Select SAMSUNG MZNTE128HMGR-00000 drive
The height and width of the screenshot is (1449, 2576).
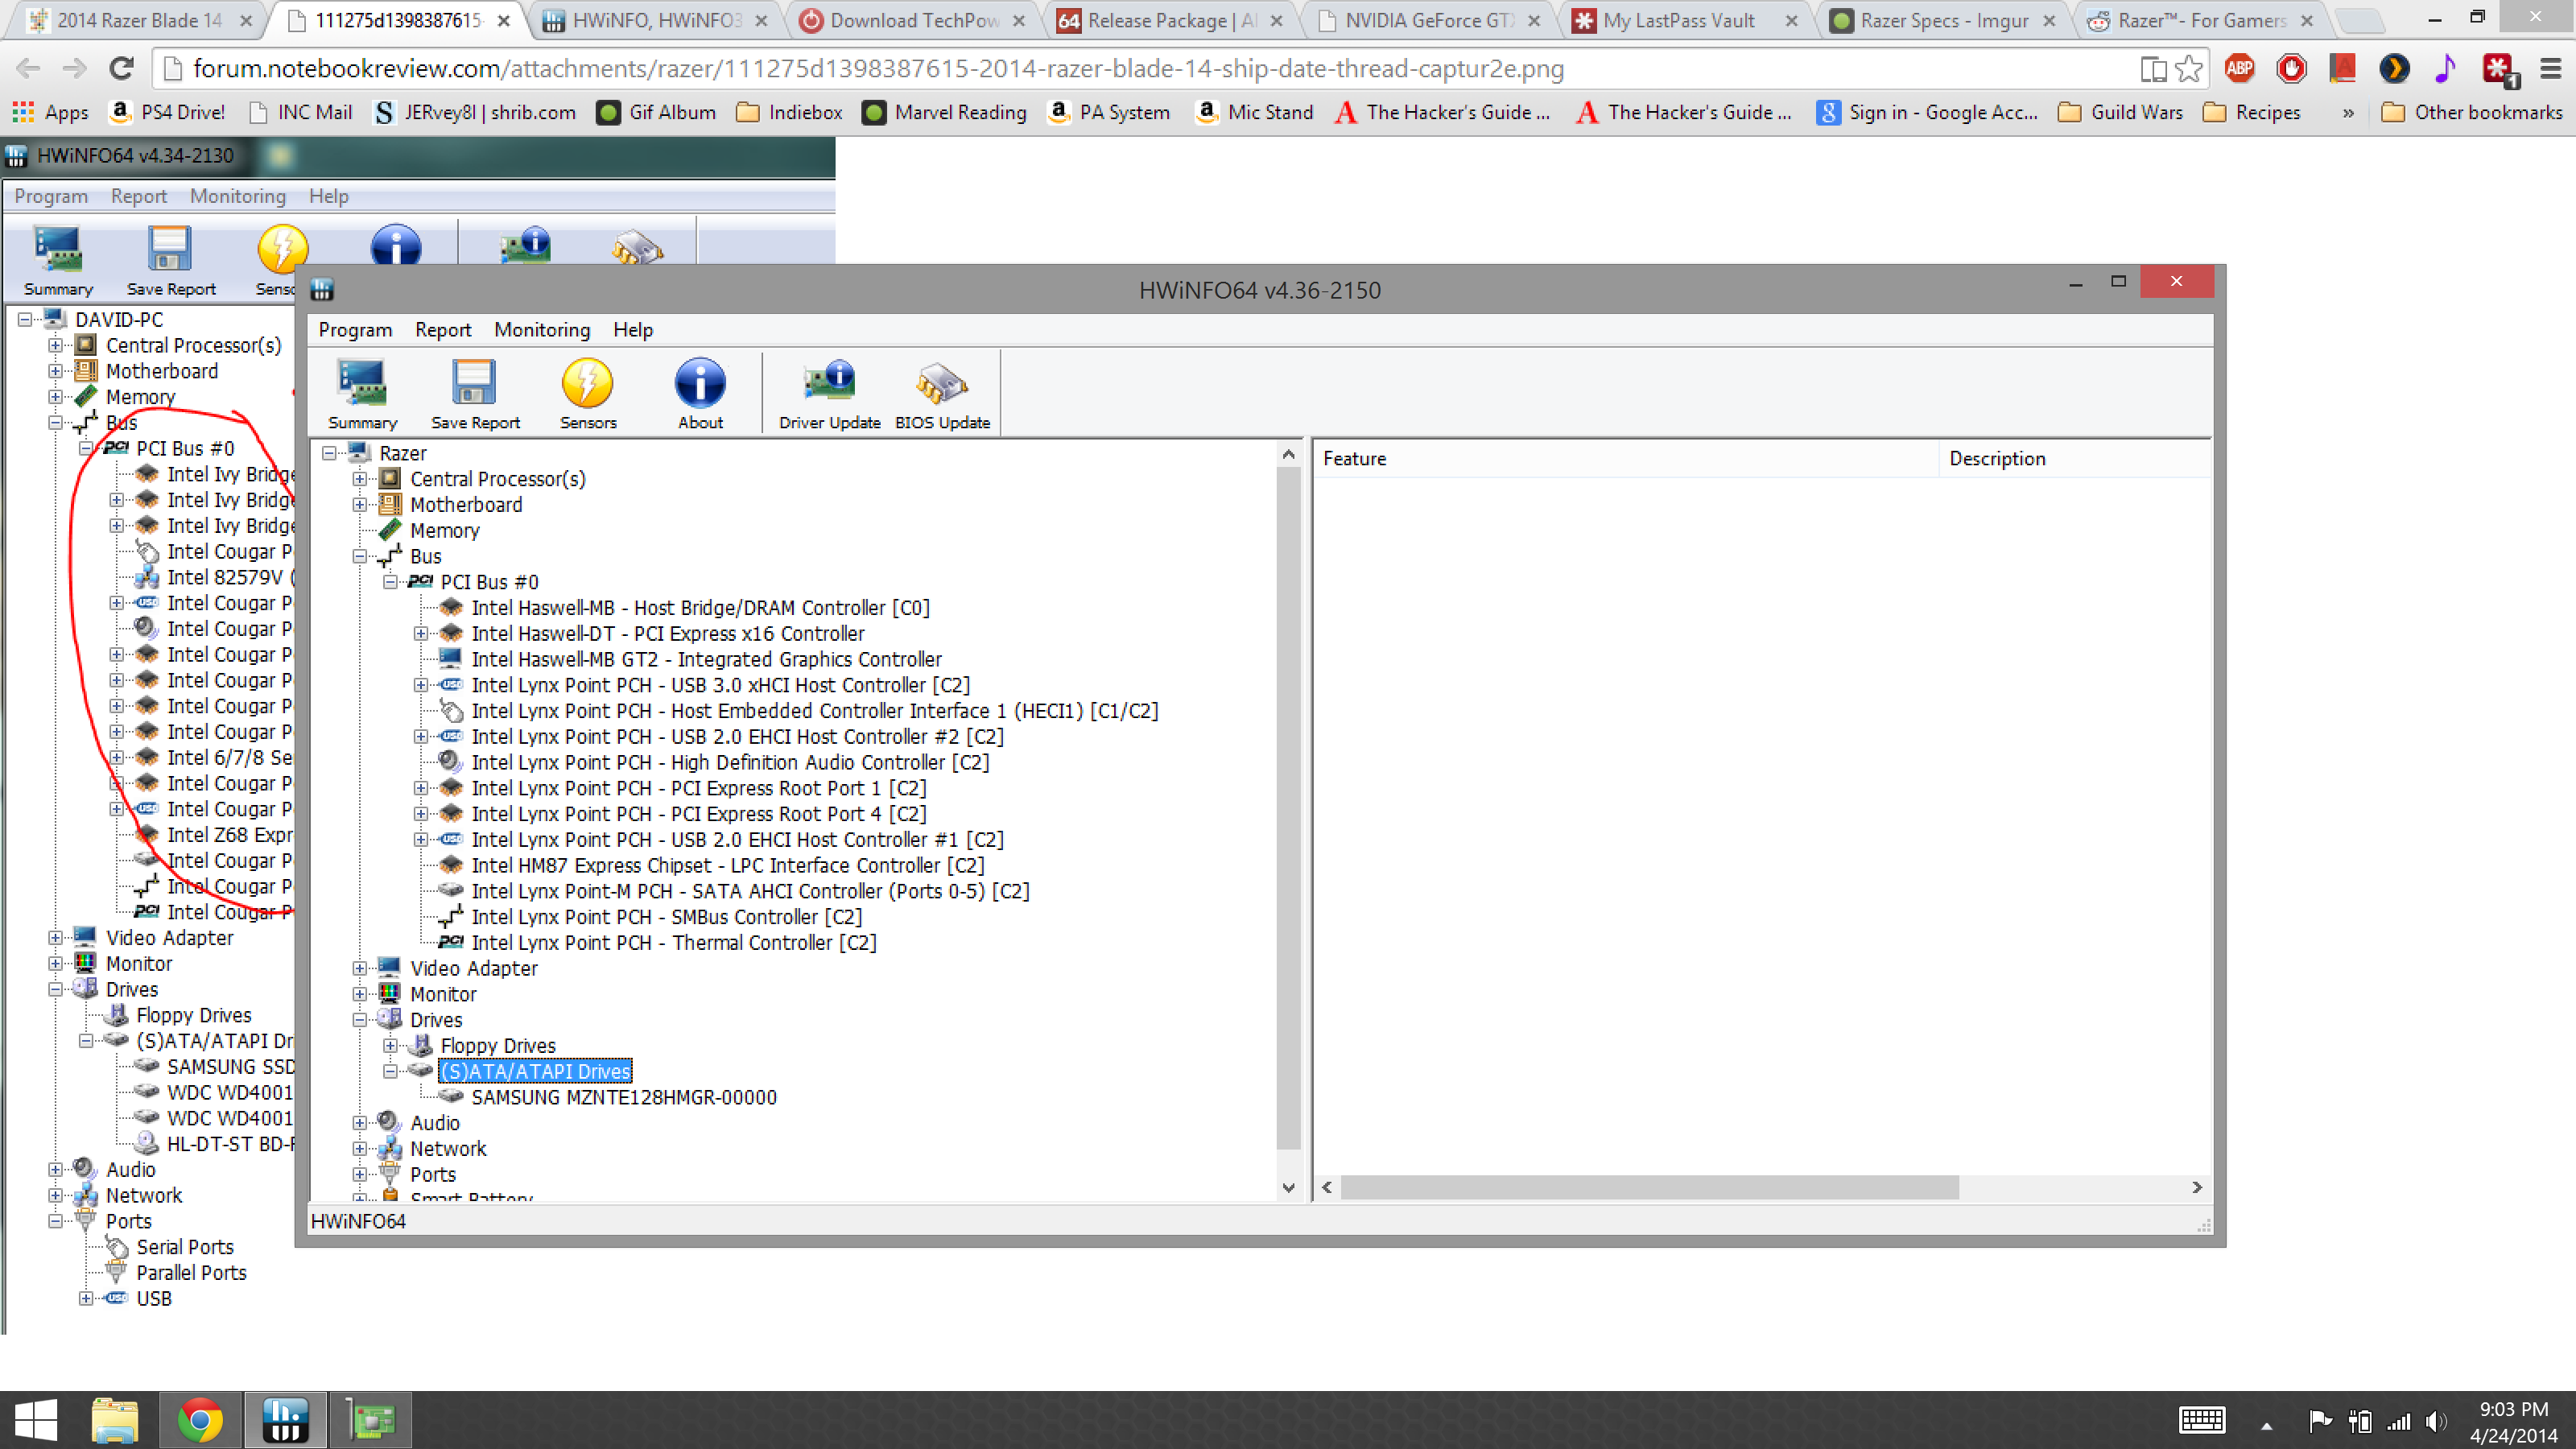coord(624,1097)
